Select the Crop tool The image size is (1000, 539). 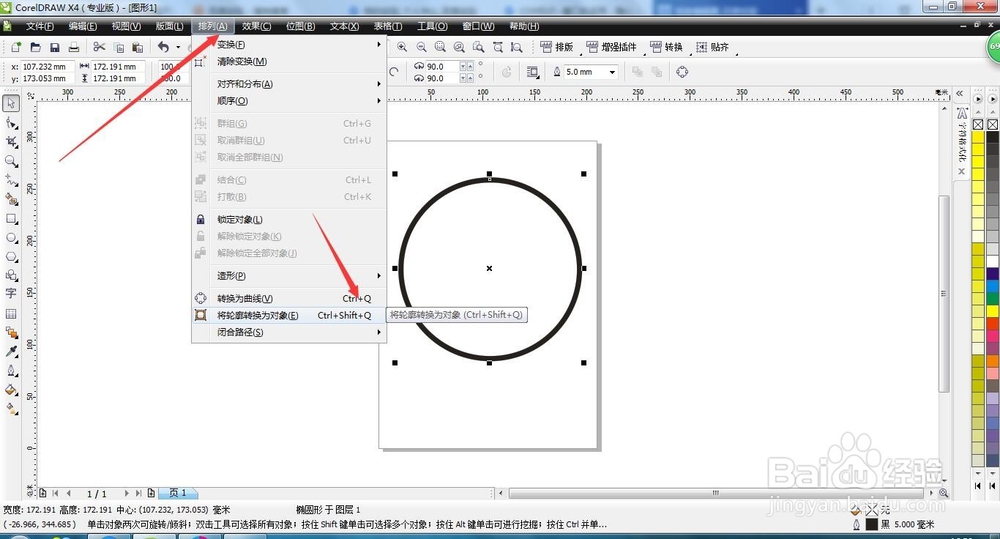[x=11, y=142]
